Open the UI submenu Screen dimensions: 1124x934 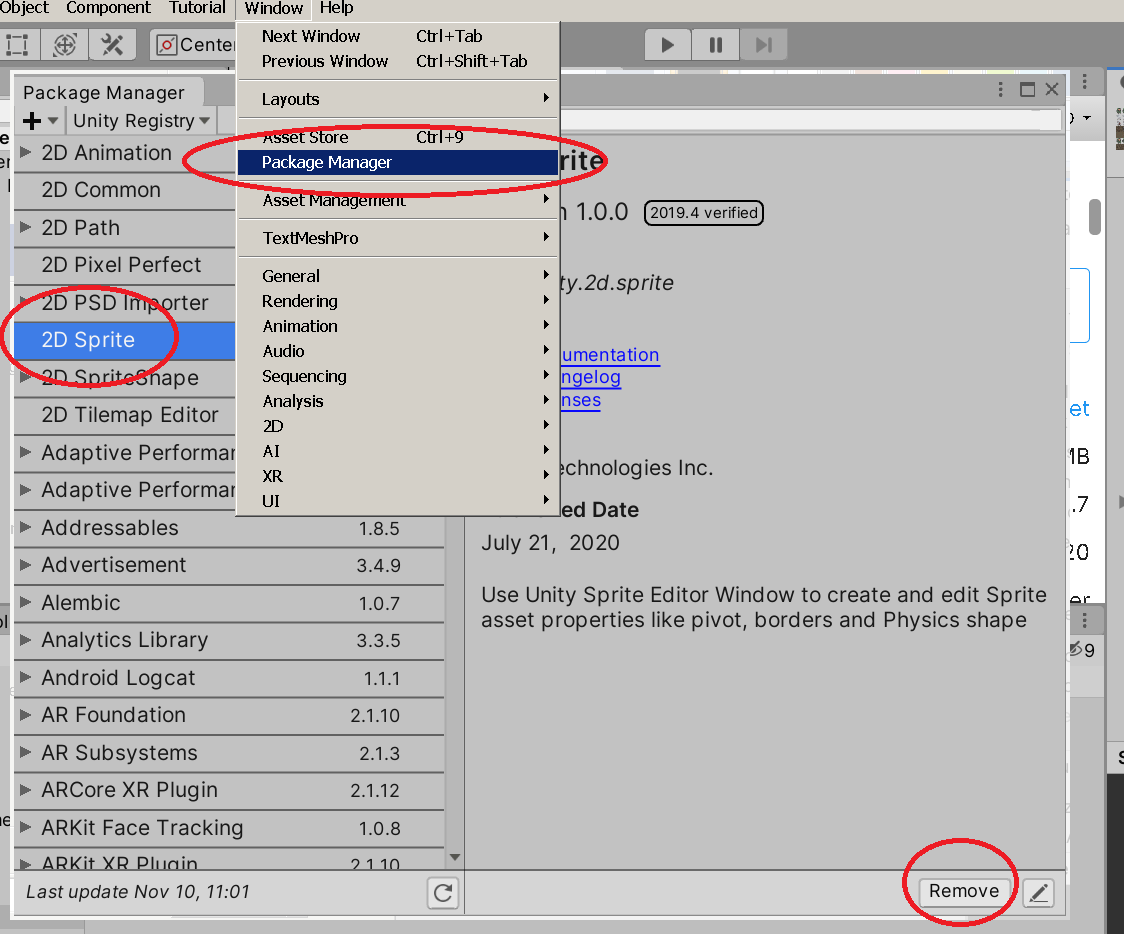pos(398,501)
